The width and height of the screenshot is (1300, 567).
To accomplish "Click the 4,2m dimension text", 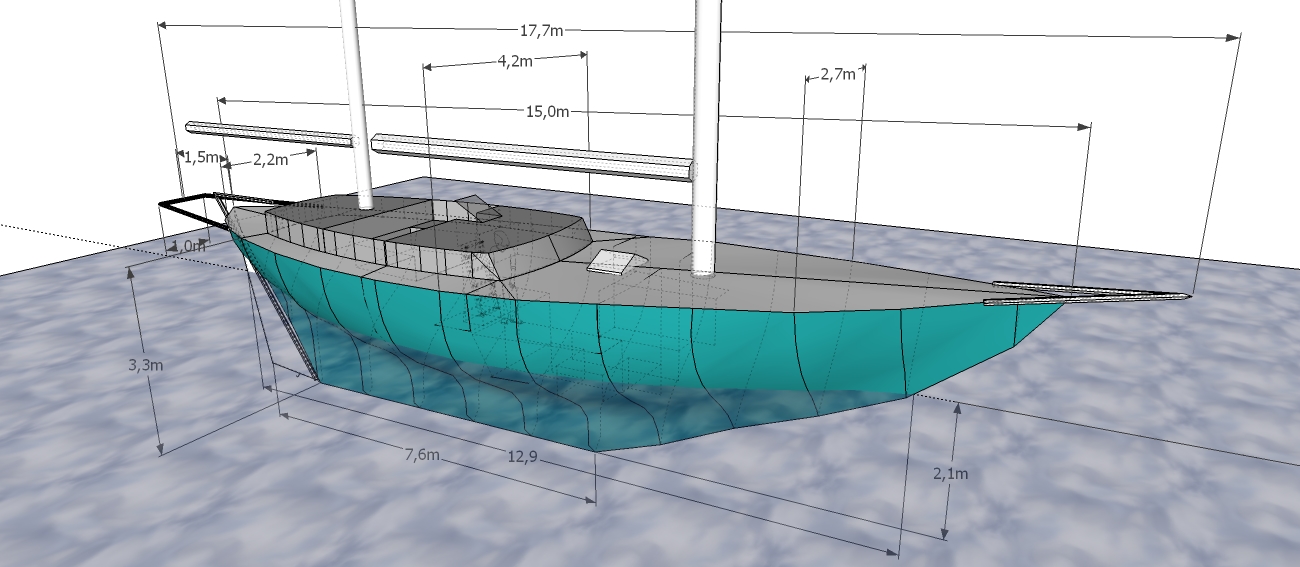I will (x=514, y=61).
